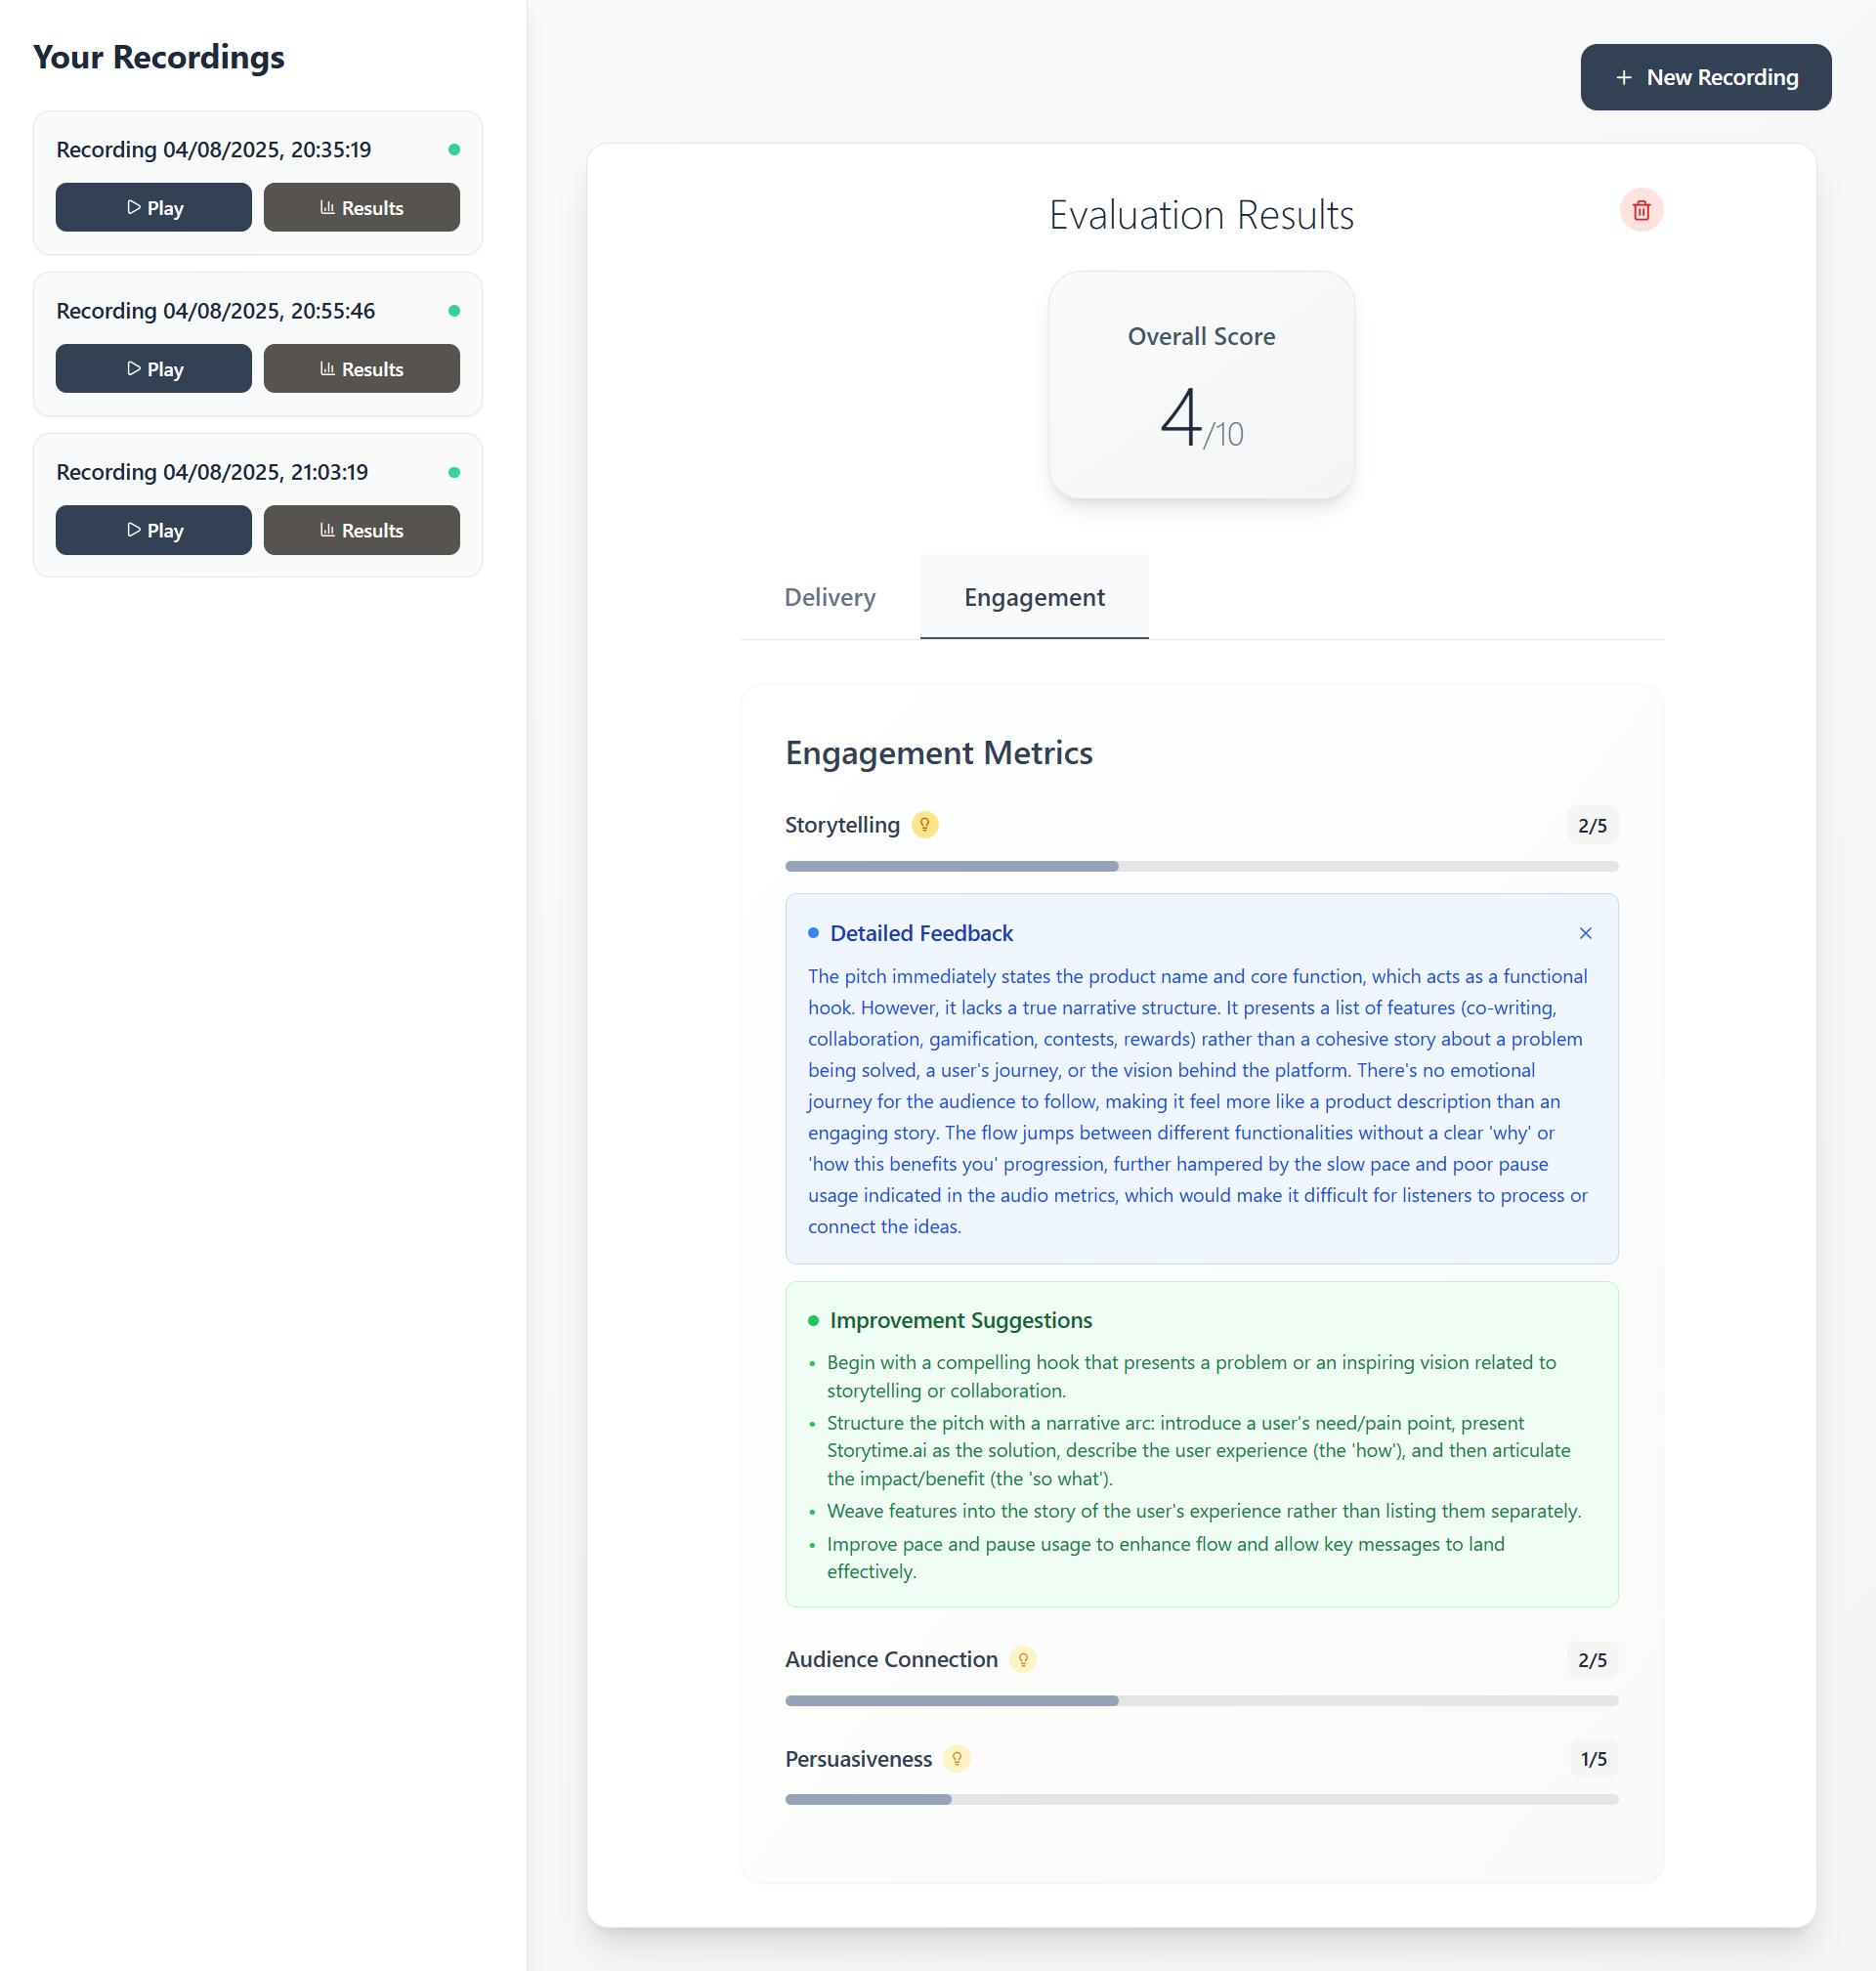Screen dimensions: 1876x1971
Task: Click the Overall Score card
Action: point(1200,385)
